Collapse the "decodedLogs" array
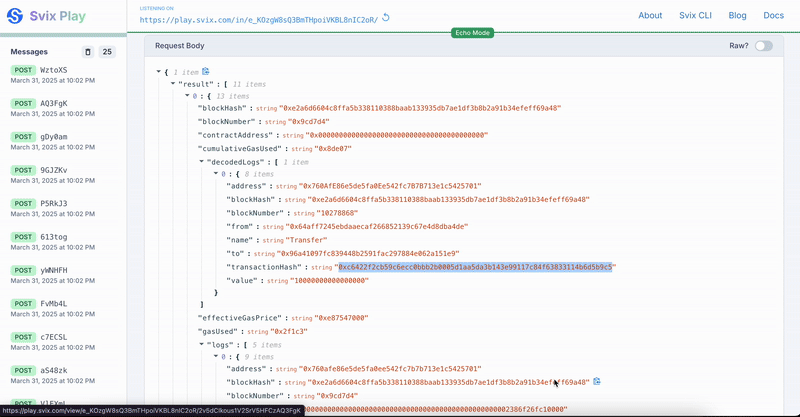Screen dimensions: 800x417 [201, 161]
